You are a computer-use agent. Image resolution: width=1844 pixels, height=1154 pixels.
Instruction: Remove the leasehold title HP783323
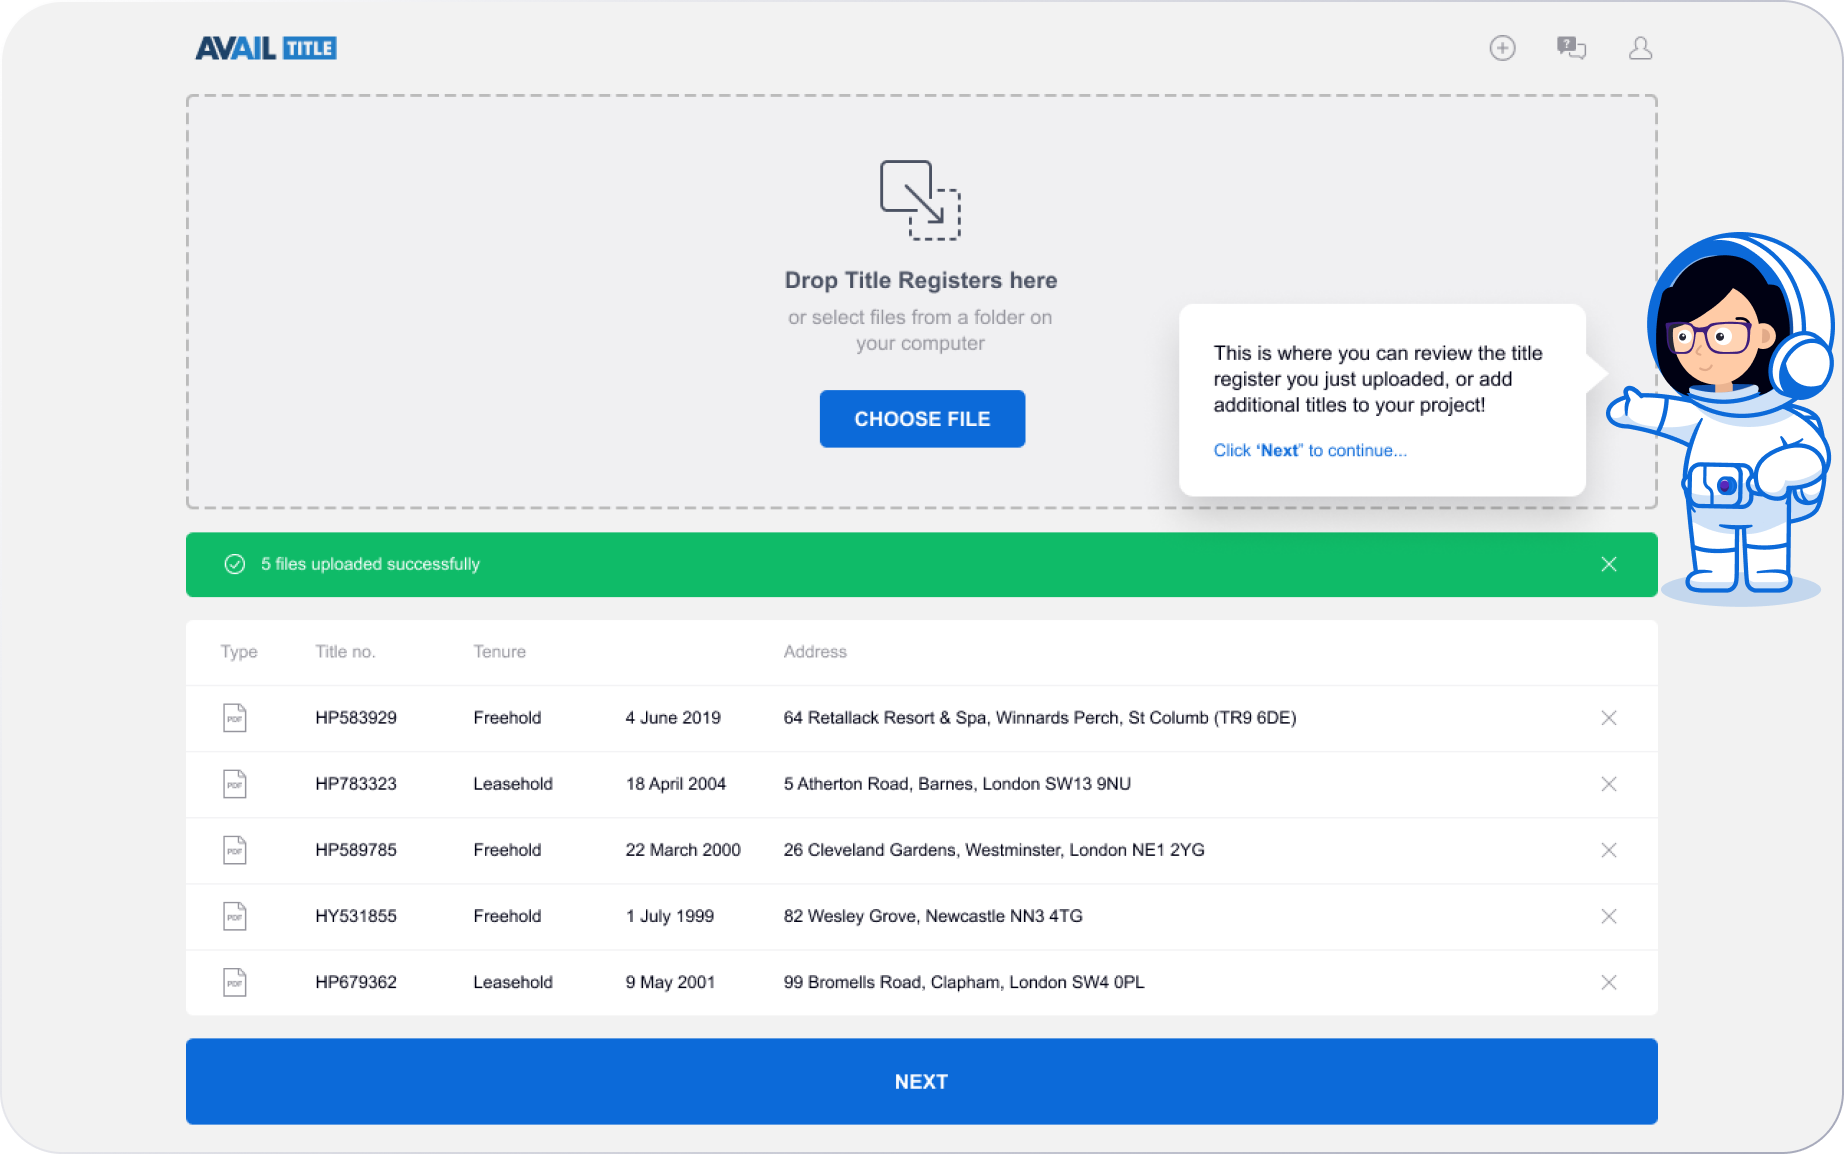click(x=1609, y=784)
